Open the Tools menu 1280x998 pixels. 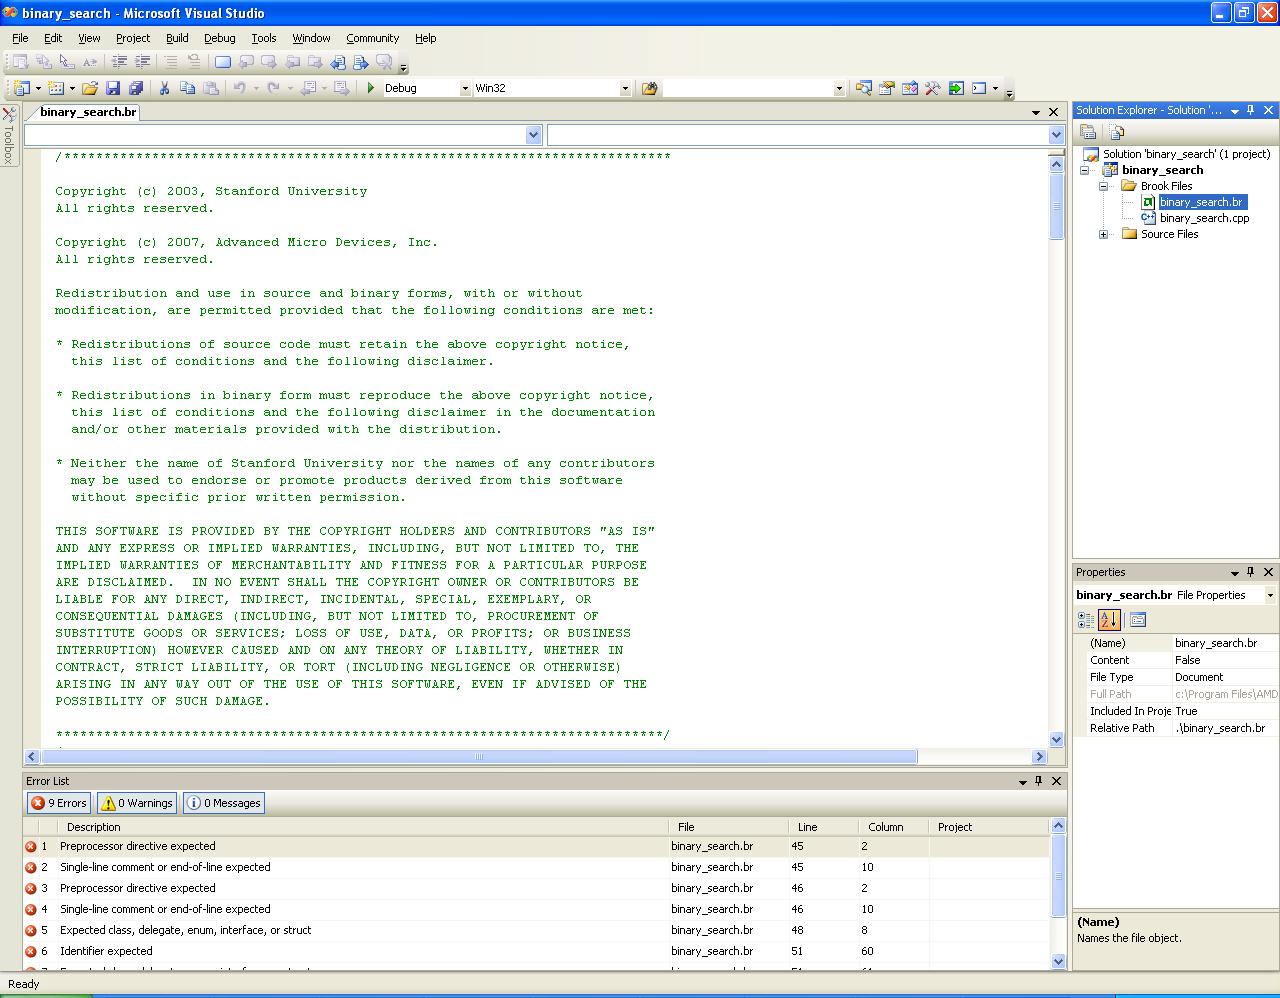(264, 38)
